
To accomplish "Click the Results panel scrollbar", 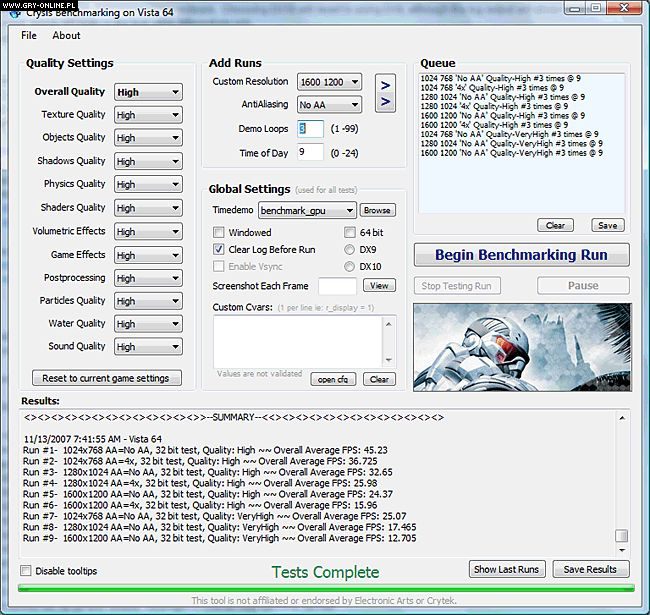I will [622, 480].
